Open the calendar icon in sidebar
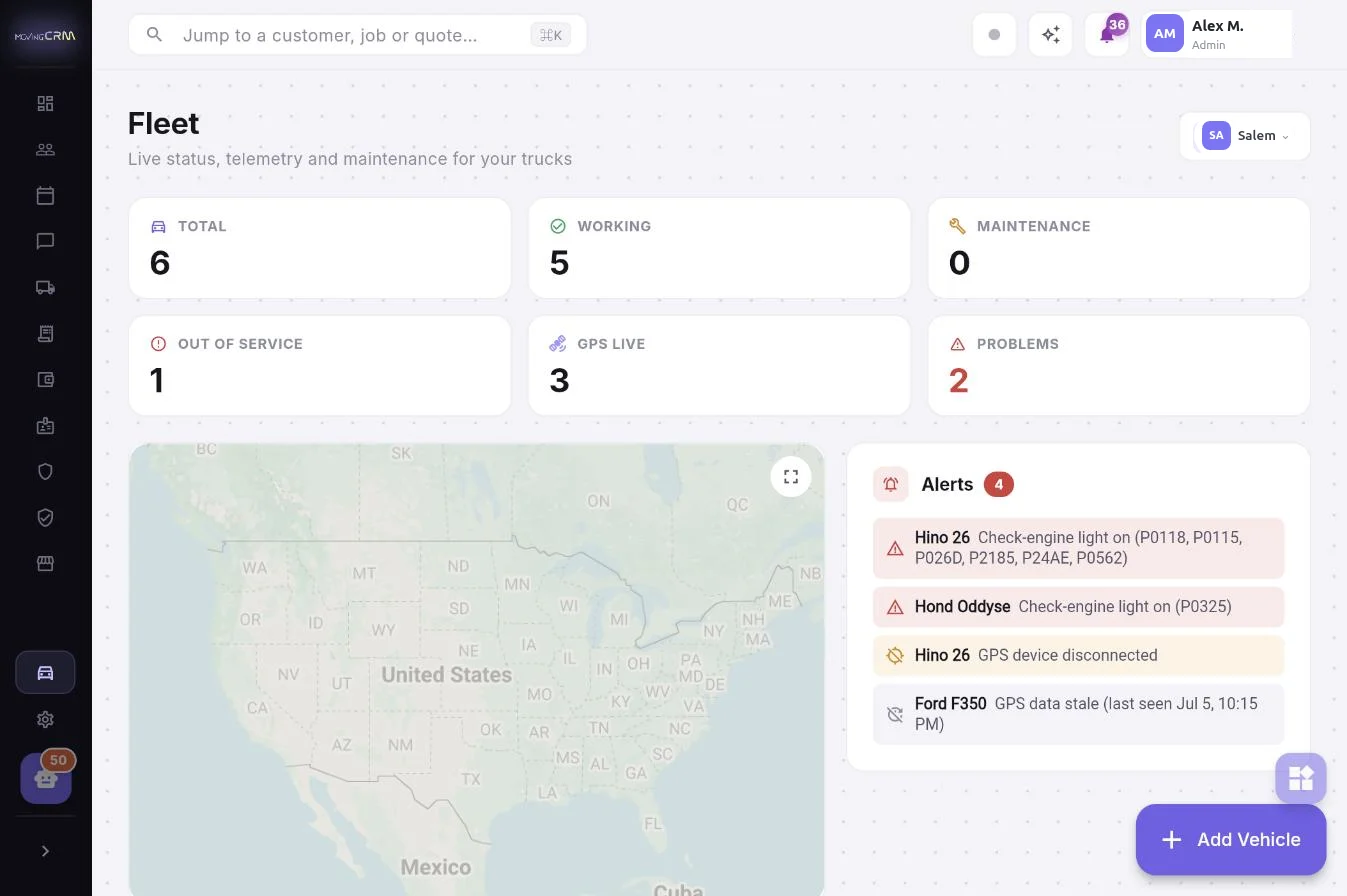Image resolution: width=1347 pixels, height=896 pixels. pos(45,196)
